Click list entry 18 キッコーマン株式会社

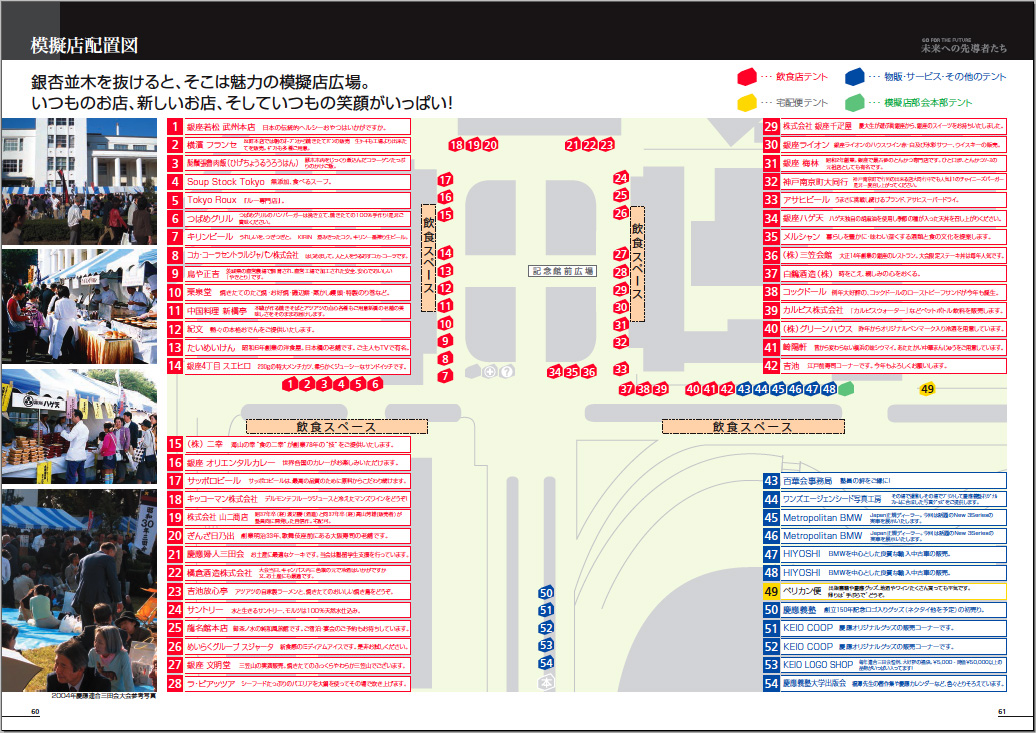289,499
